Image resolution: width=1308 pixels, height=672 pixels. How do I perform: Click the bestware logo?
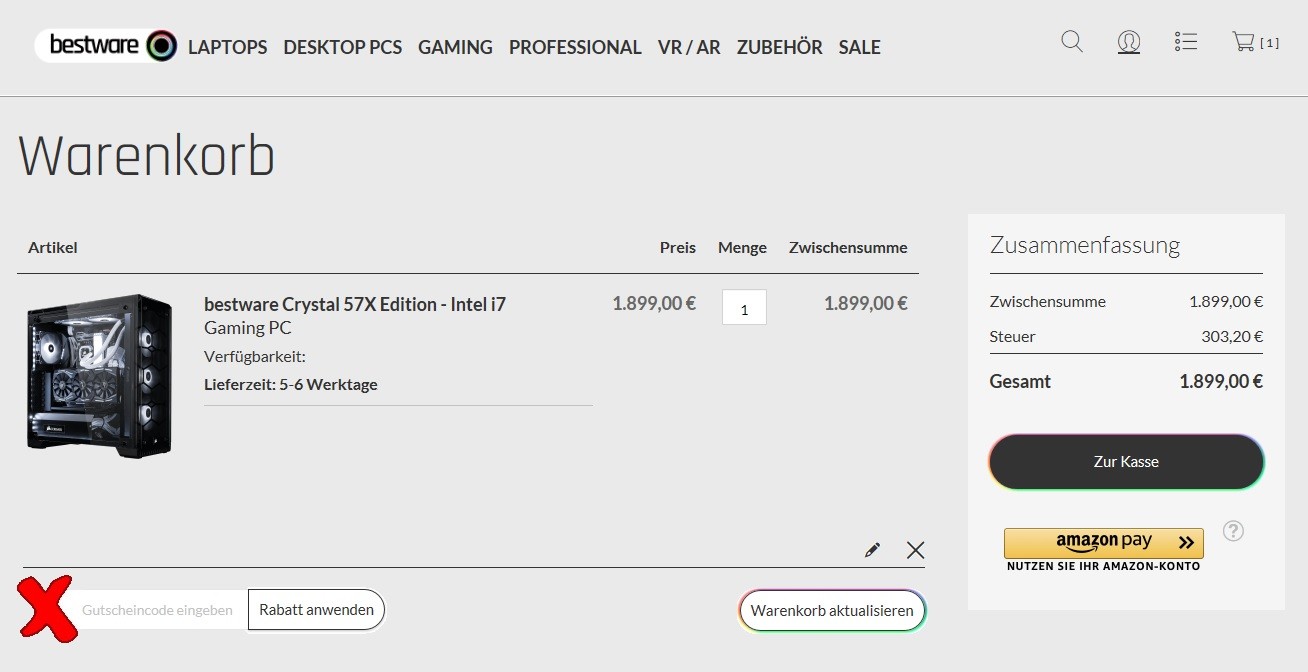(107, 46)
